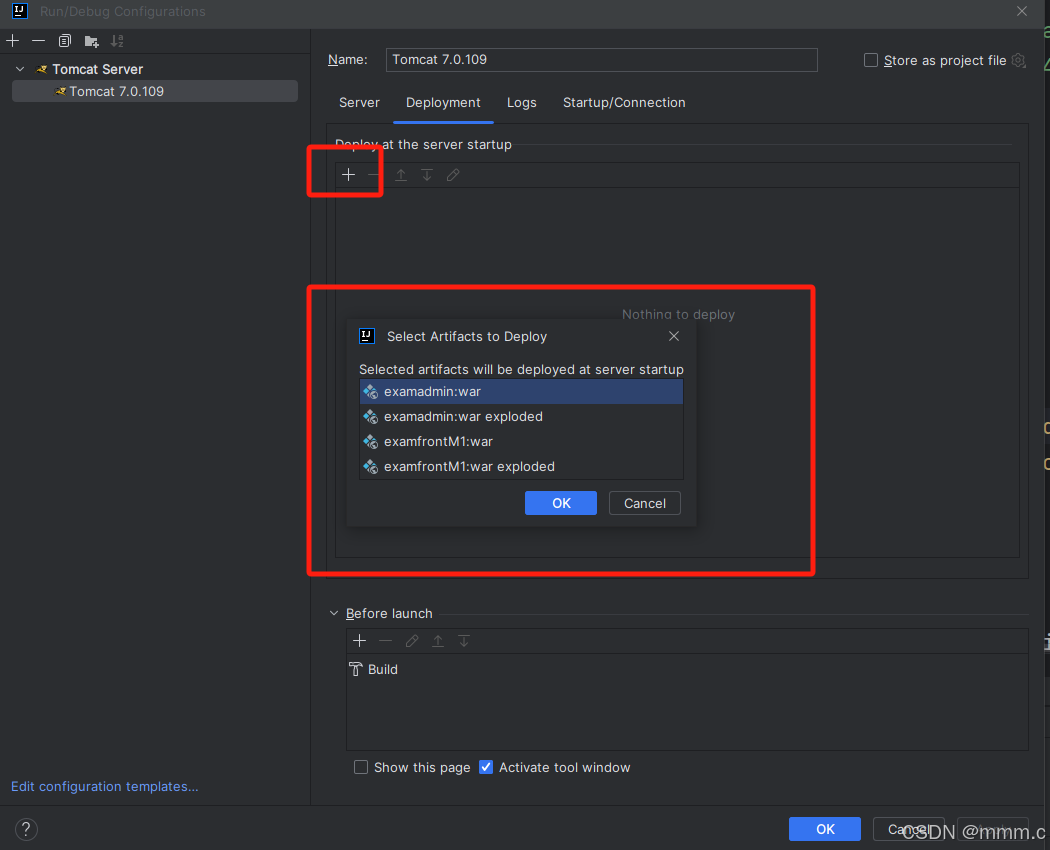Confirm artifact selection with dialog OK
The width and height of the screenshot is (1050, 850).
coord(561,503)
